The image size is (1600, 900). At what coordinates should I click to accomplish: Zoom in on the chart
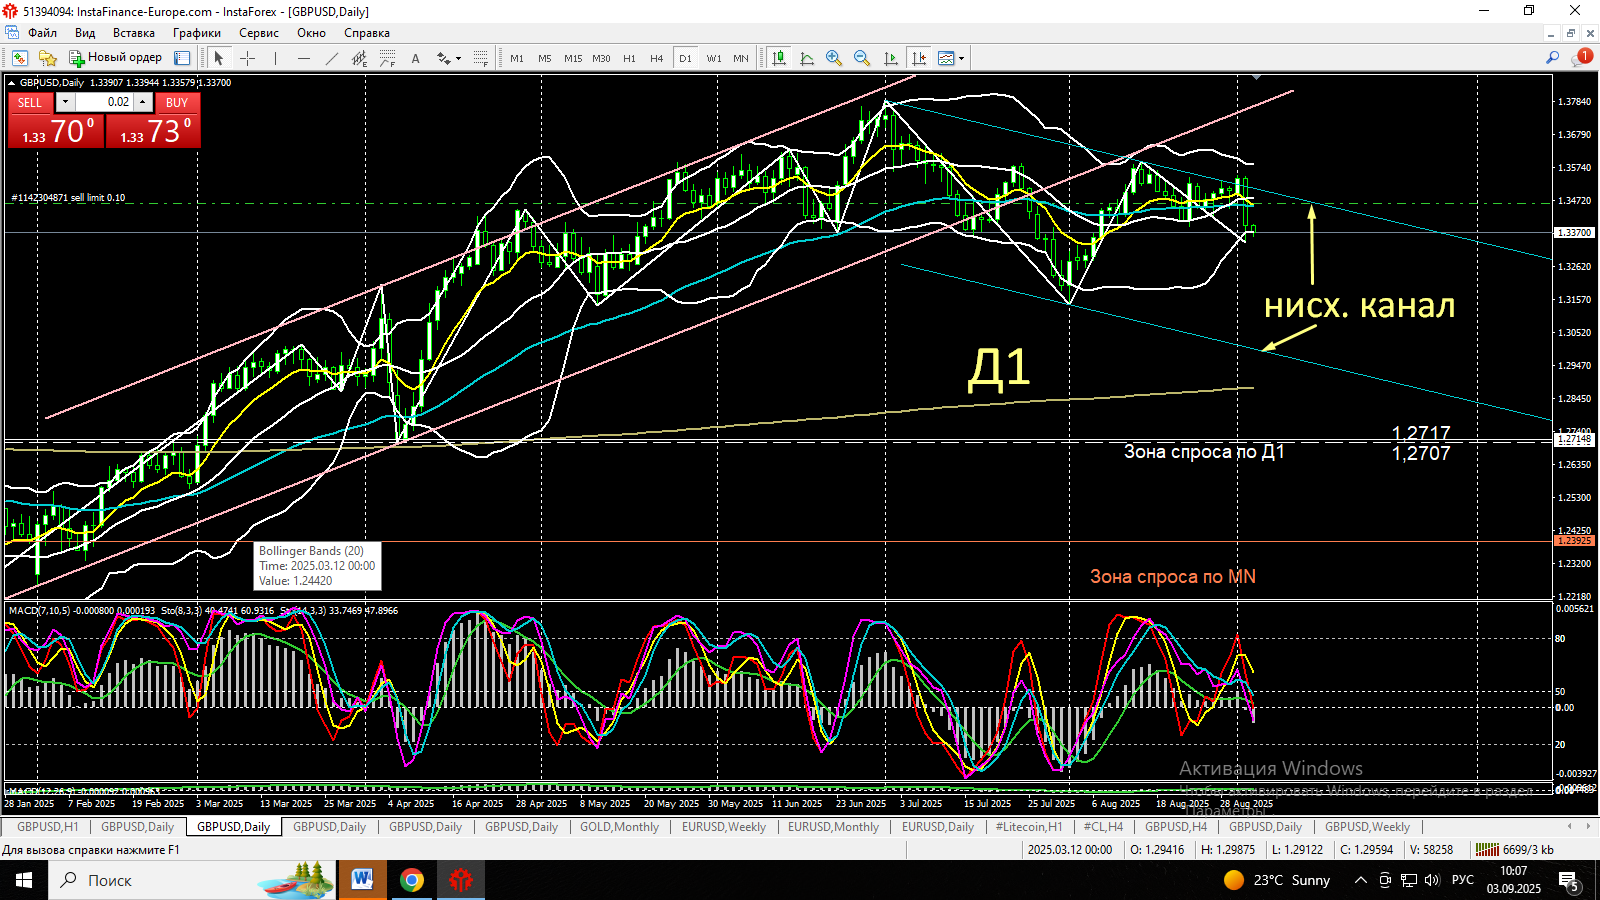click(834, 58)
